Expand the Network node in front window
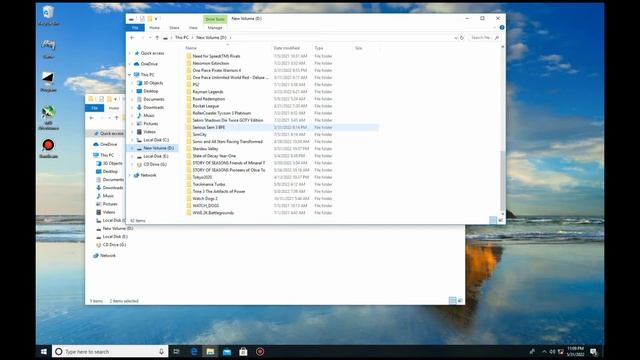The image size is (640, 360). (x=130, y=175)
